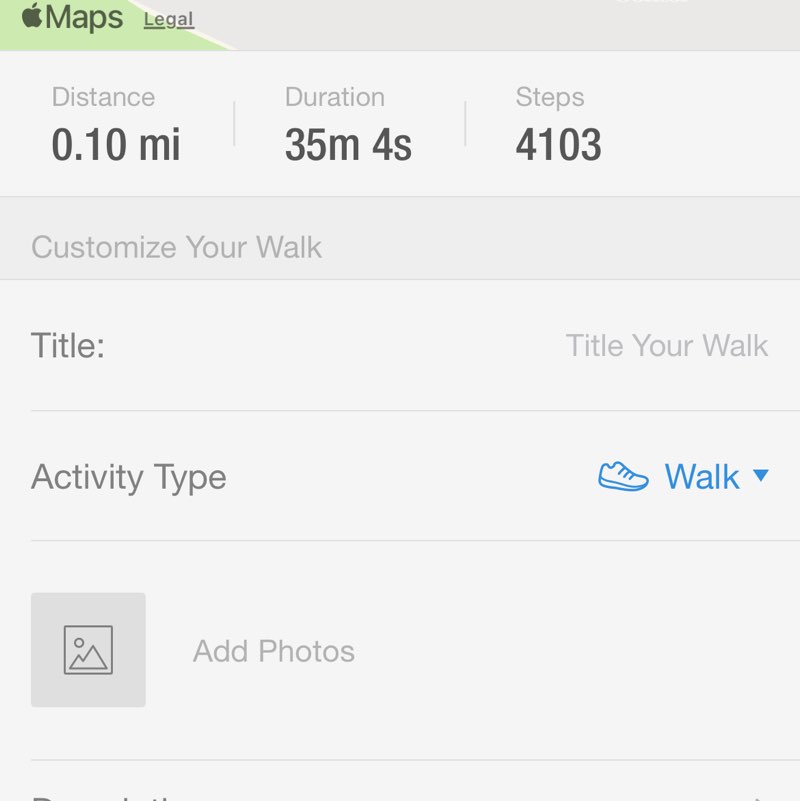Tap the Activity Type row label
Screen dimensions: 800x801
click(129, 477)
